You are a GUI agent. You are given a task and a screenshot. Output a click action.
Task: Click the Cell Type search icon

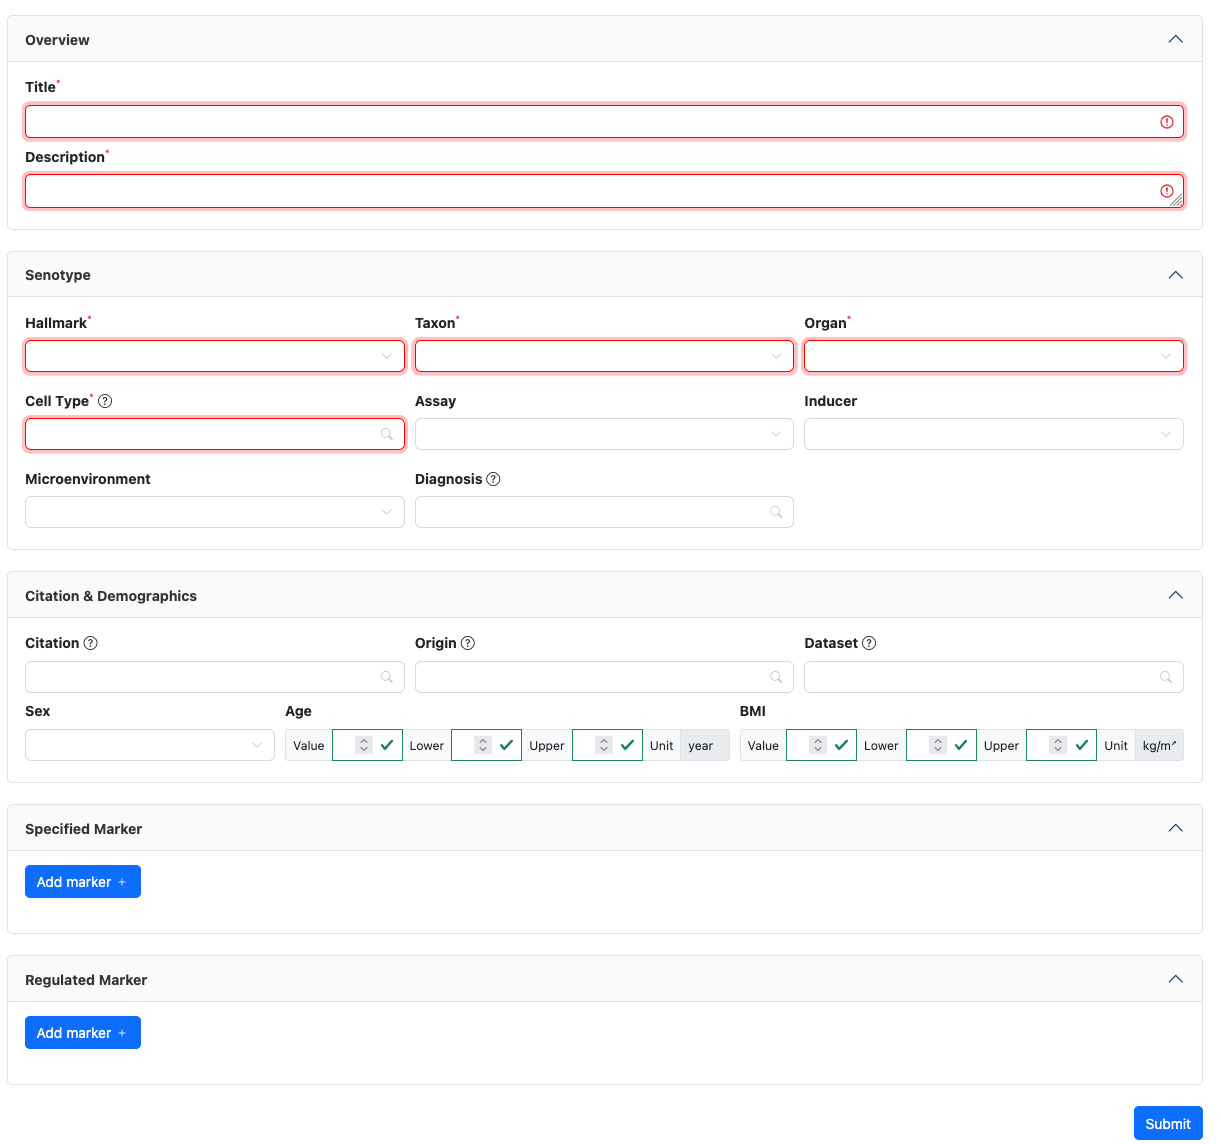point(387,434)
